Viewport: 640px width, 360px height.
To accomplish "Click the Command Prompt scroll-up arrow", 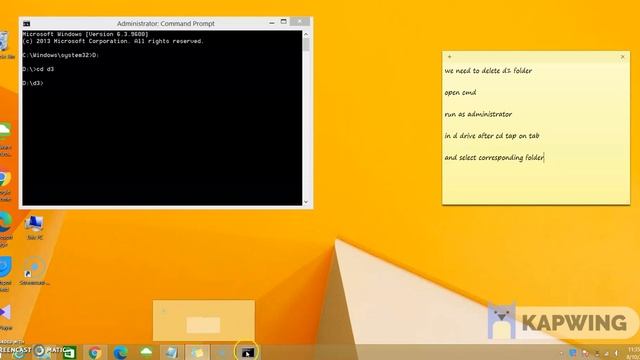I will tap(306, 35).
